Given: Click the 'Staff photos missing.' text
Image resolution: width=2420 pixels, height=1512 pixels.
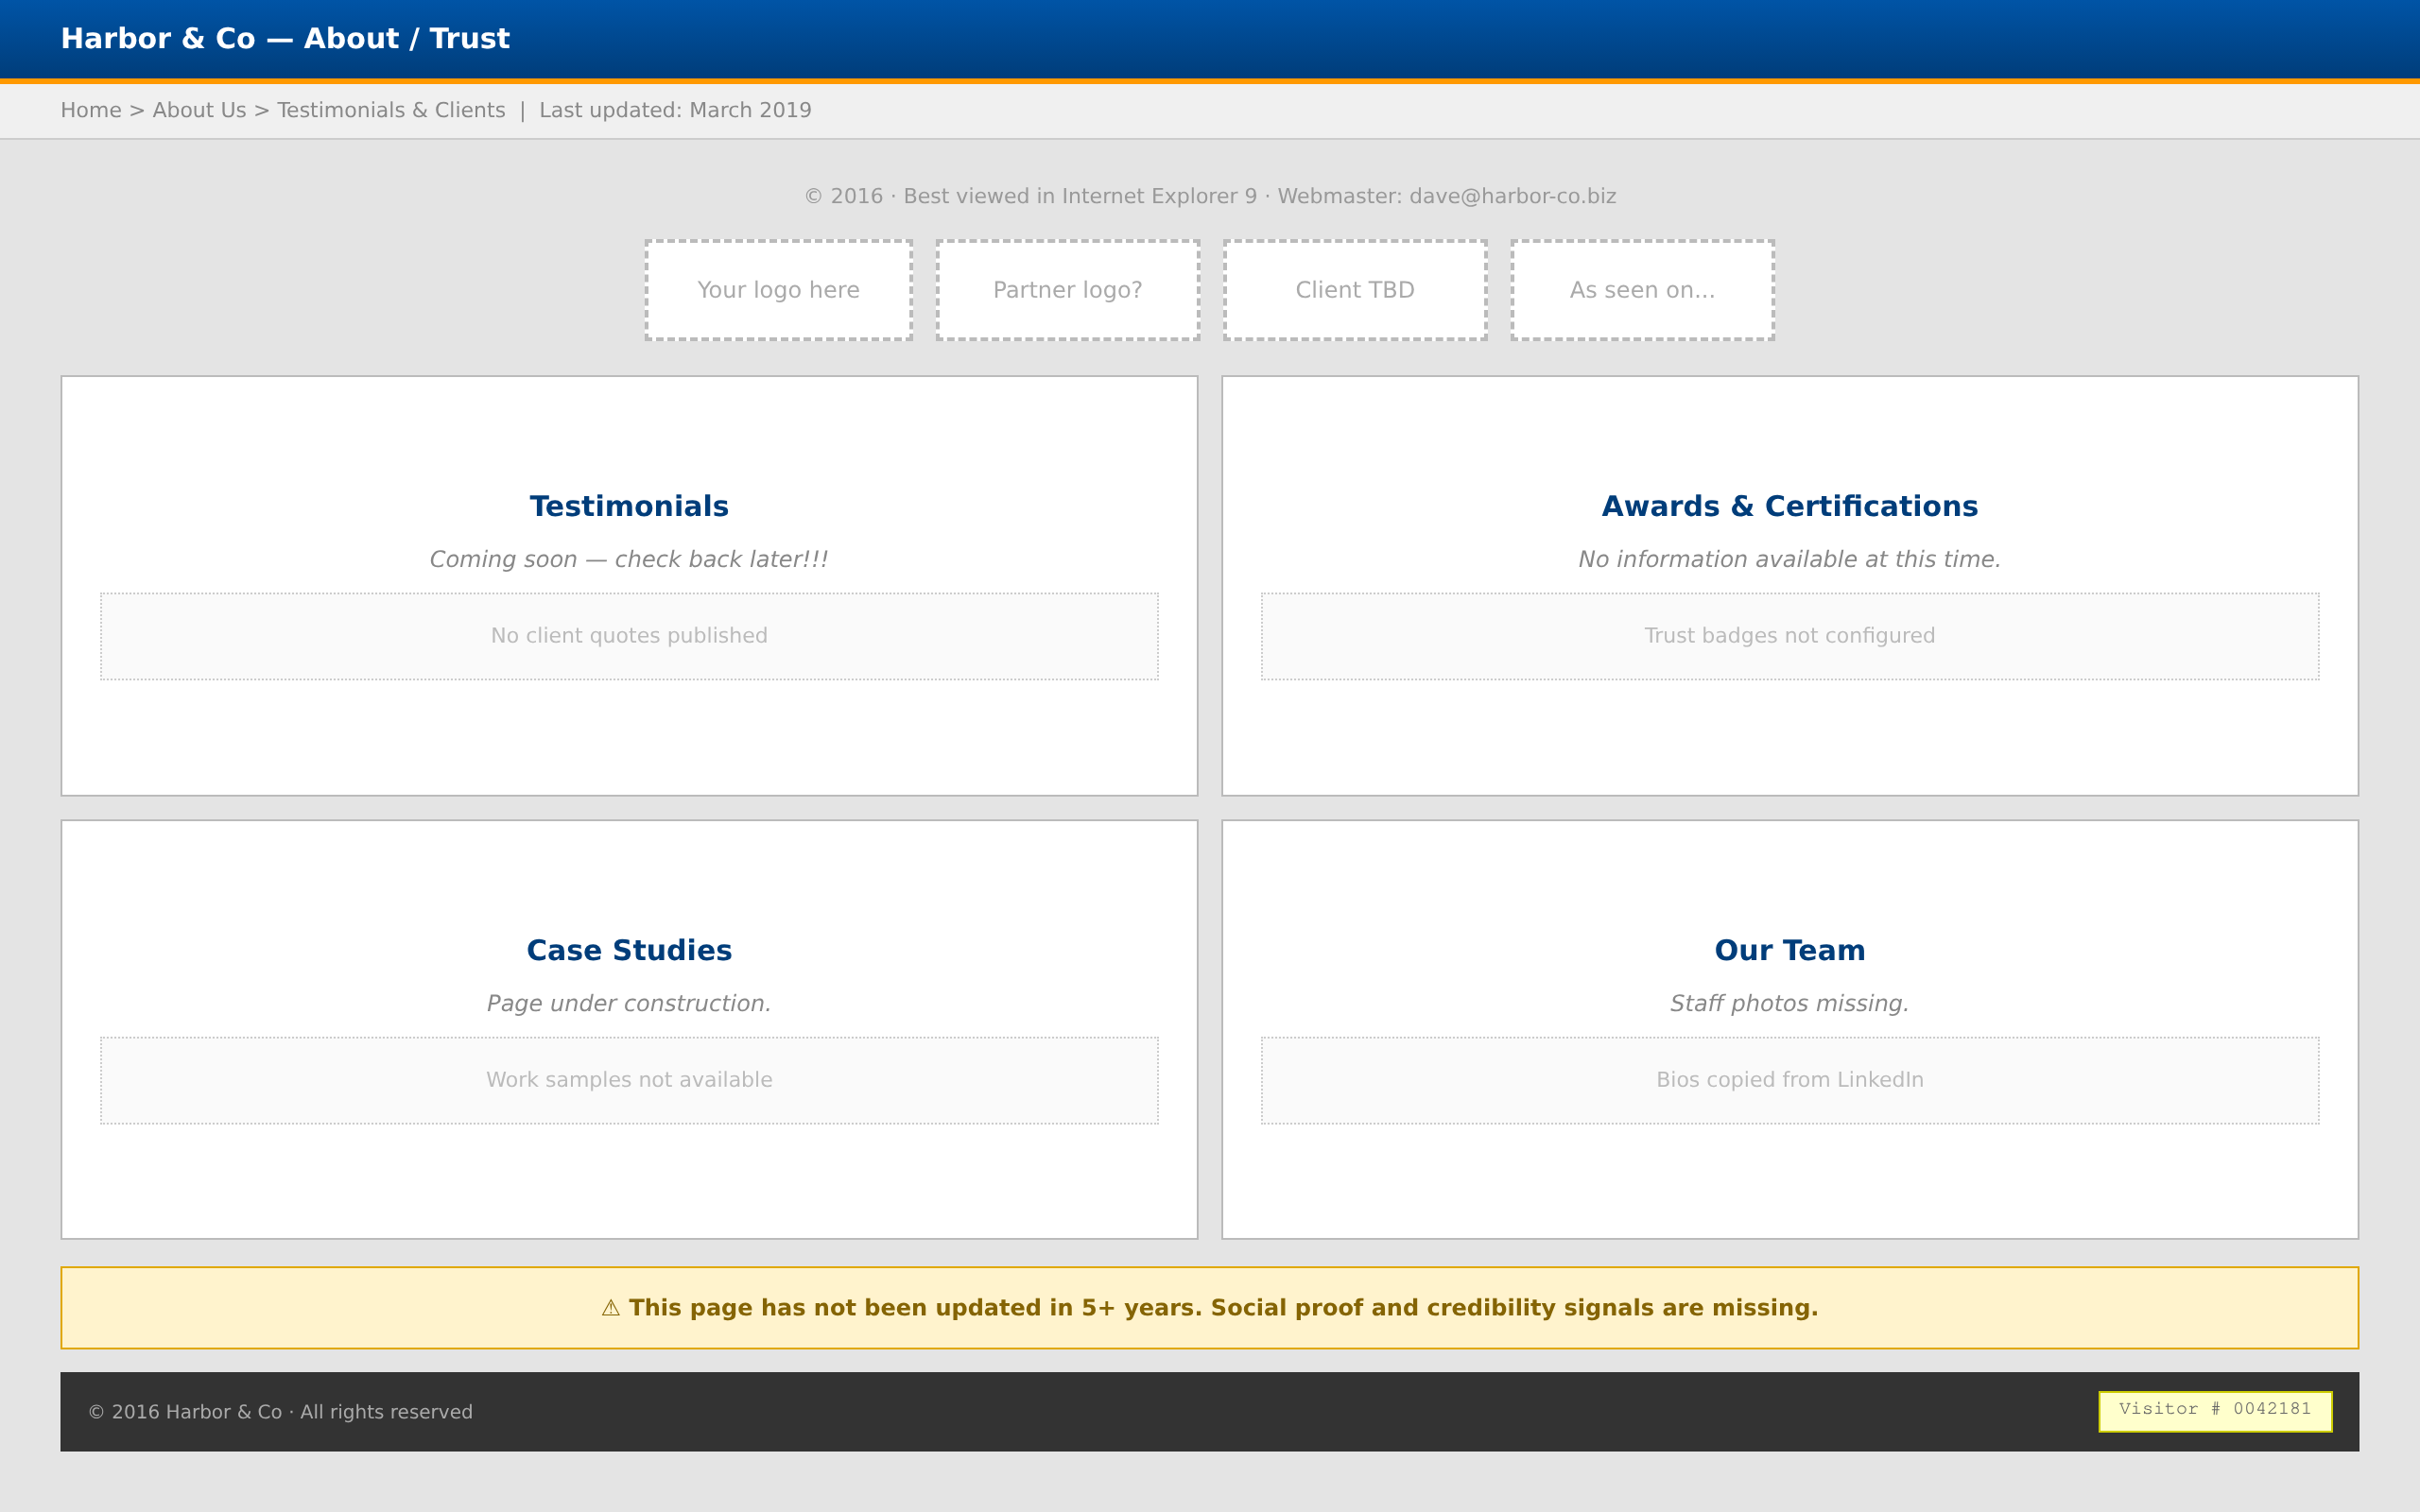Looking at the screenshot, I should coord(1790,1003).
